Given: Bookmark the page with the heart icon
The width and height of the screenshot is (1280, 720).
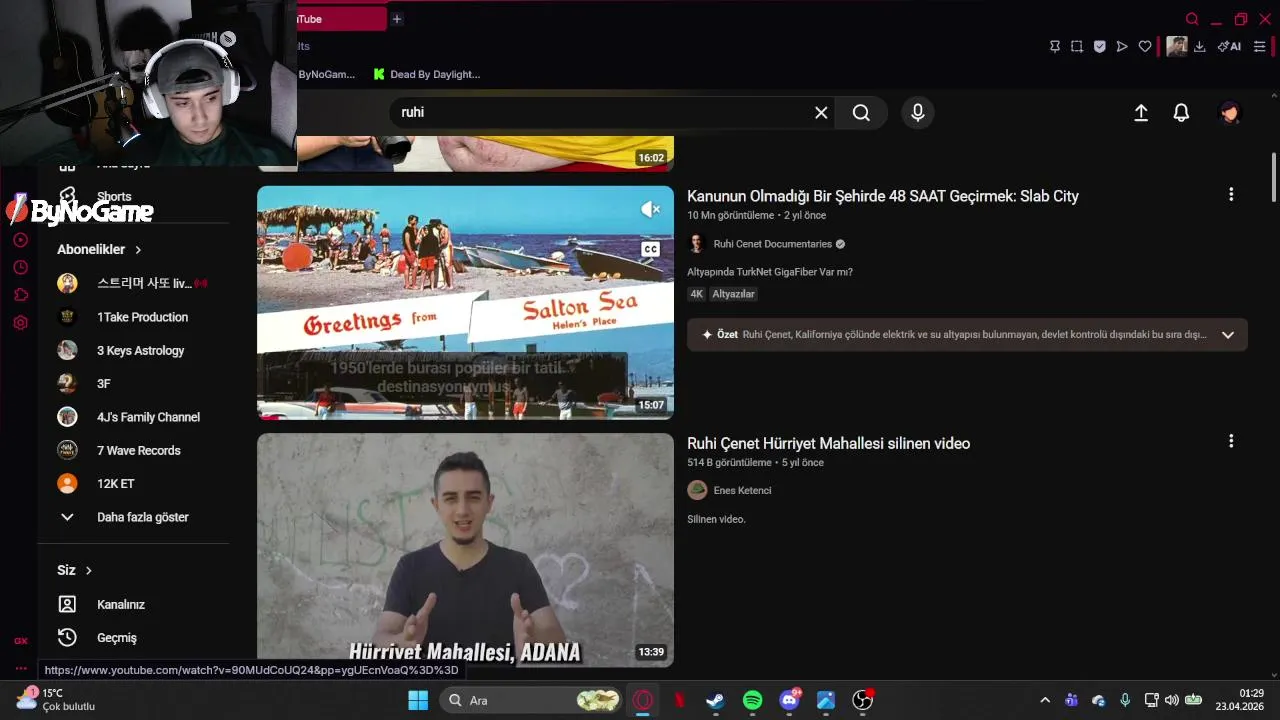Looking at the screenshot, I should click(x=1145, y=46).
